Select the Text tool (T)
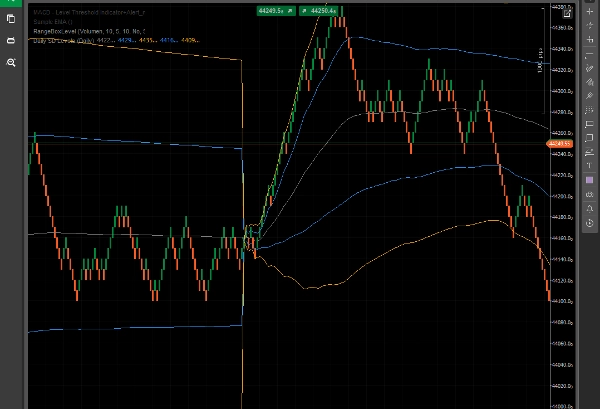The width and height of the screenshot is (600, 409). point(590,166)
